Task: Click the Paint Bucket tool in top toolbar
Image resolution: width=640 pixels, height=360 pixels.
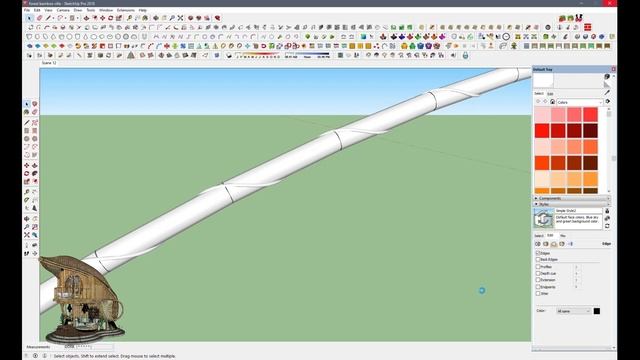Action: click(x=144, y=18)
